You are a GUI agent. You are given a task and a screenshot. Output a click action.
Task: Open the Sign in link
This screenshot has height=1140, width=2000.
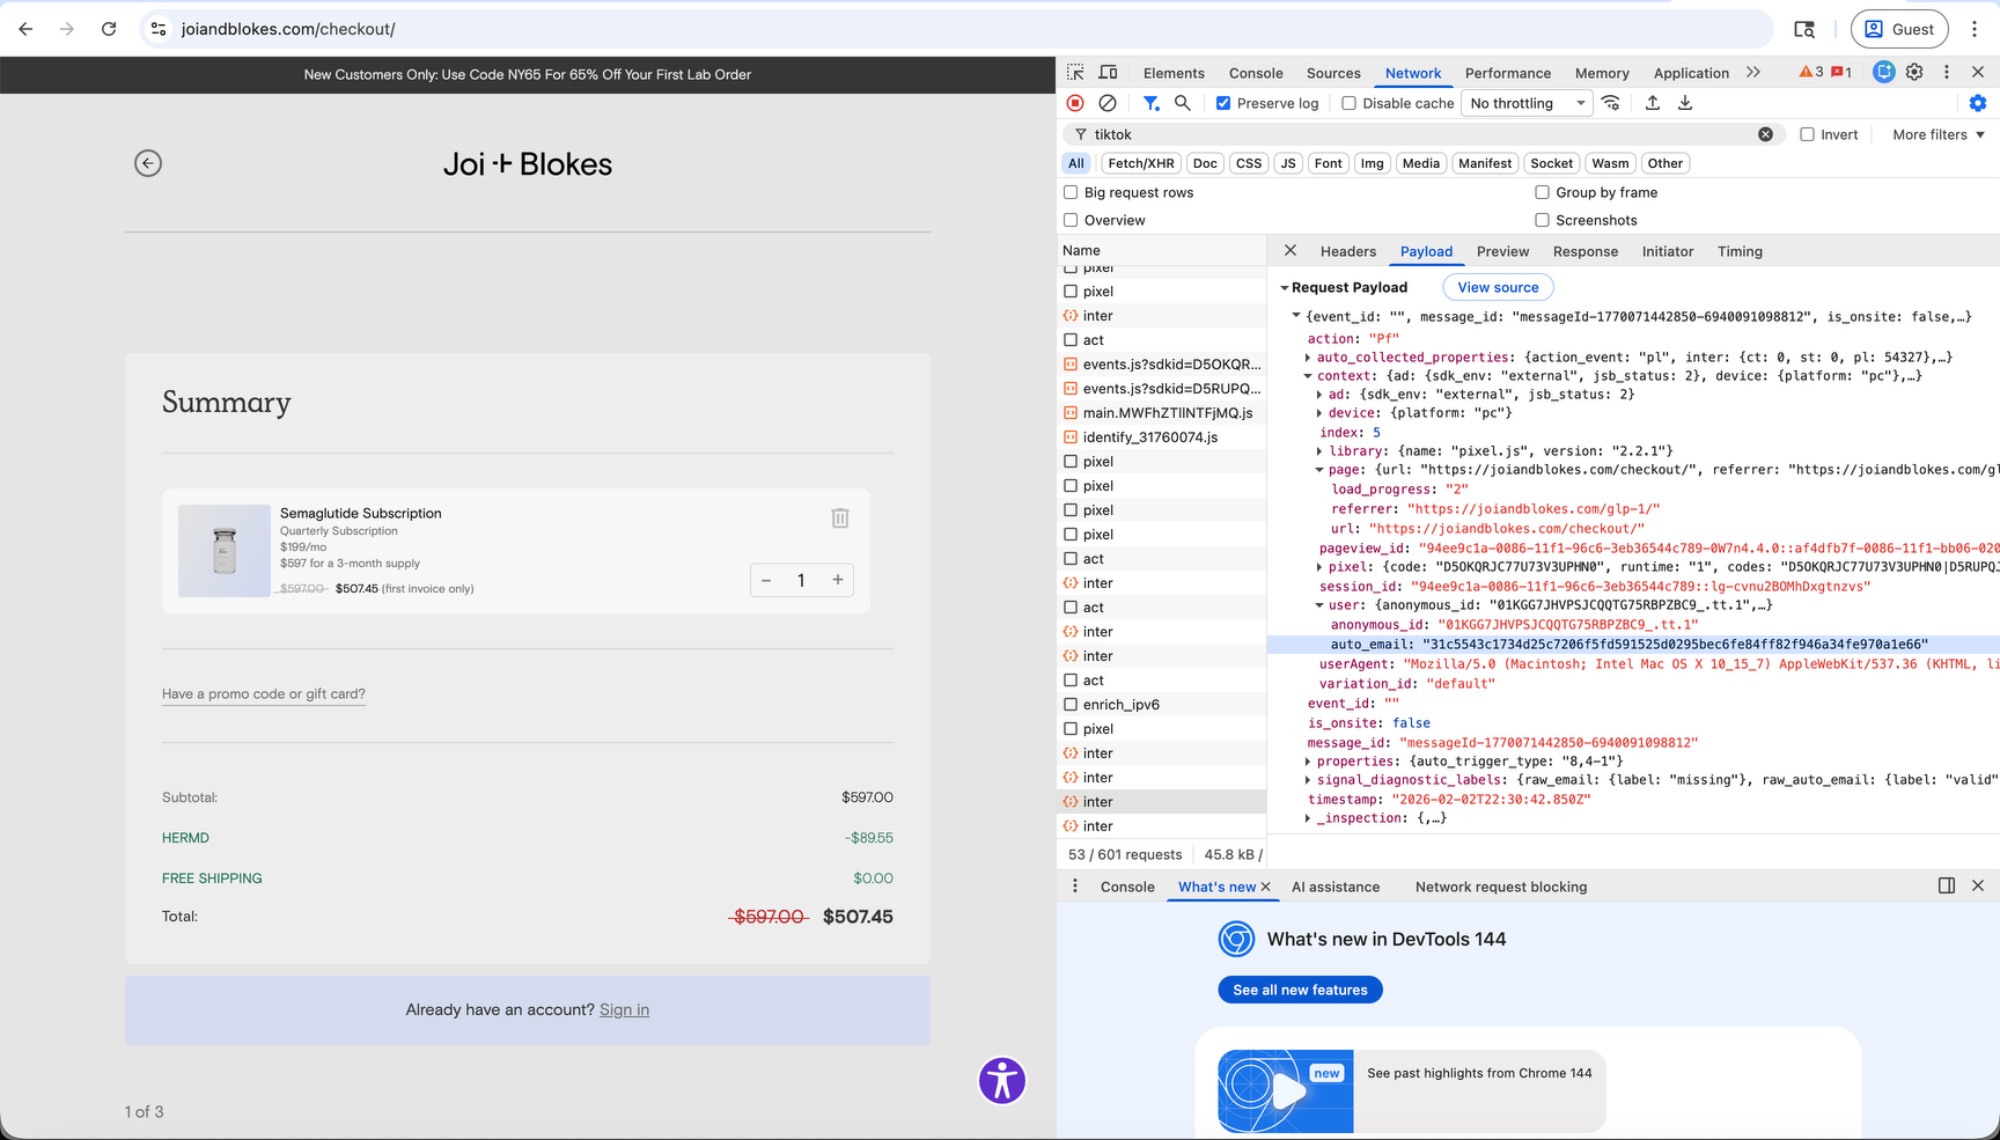click(624, 1009)
